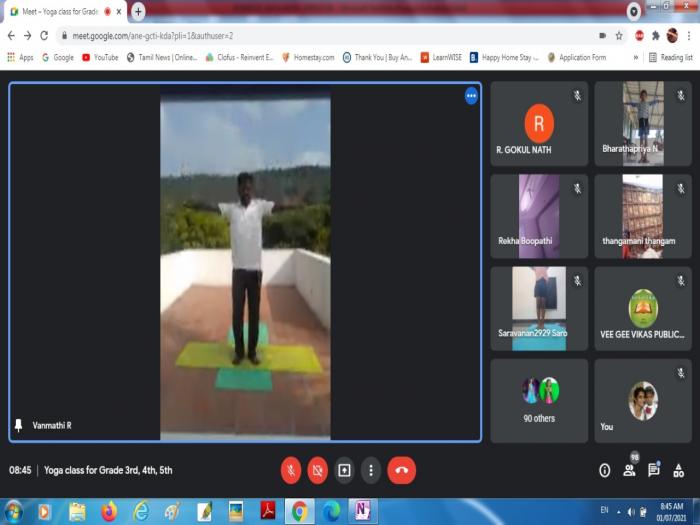
Task: Open the more options three-dot menu
Action: [x=371, y=470]
